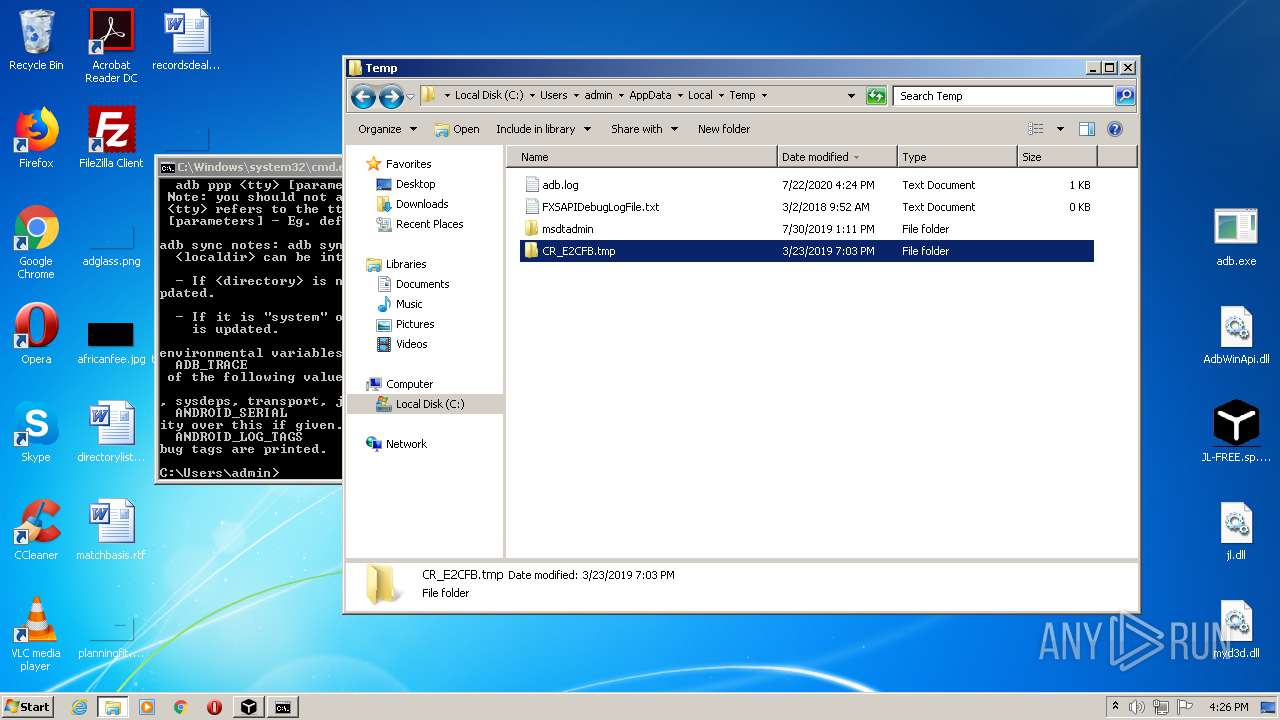Screen dimensions: 1280x720
Task: Sort files by Name column
Action: click(x=642, y=157)
